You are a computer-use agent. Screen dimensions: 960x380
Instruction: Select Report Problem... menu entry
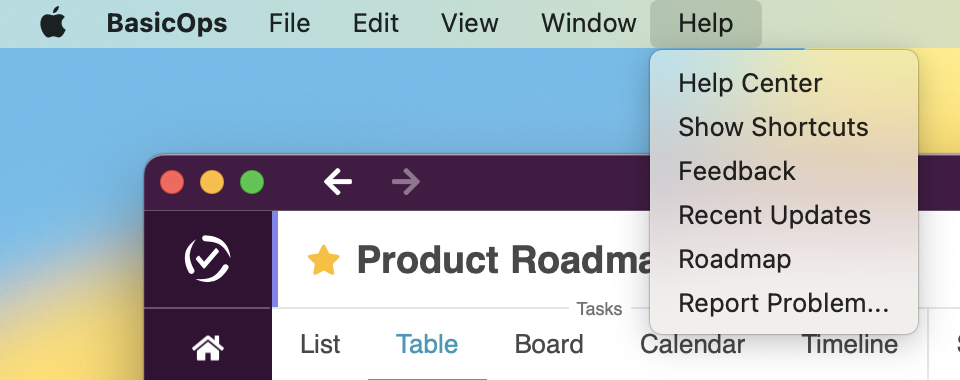point(784,304)
